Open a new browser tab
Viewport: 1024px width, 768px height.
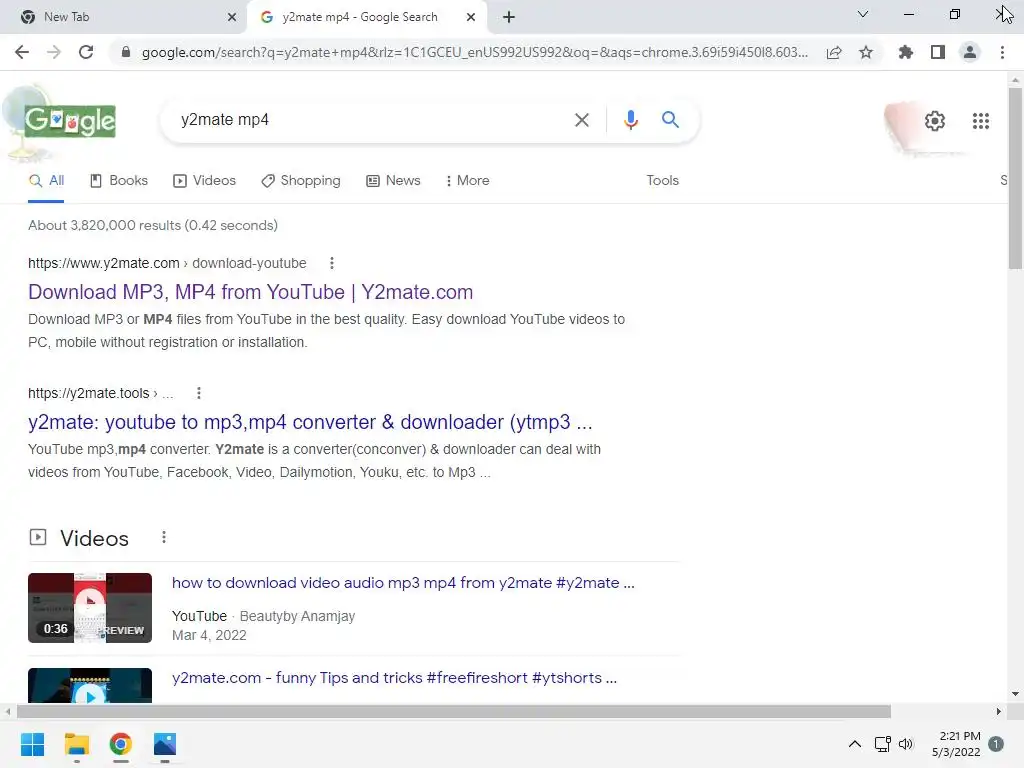(x=509, y=17)
